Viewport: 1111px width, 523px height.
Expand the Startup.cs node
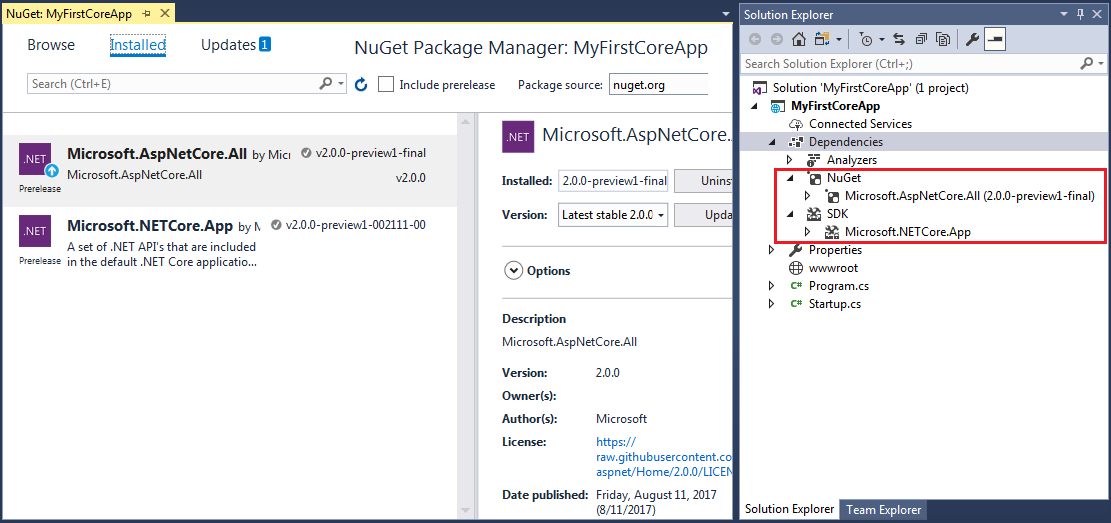click(x=772, y=304)
